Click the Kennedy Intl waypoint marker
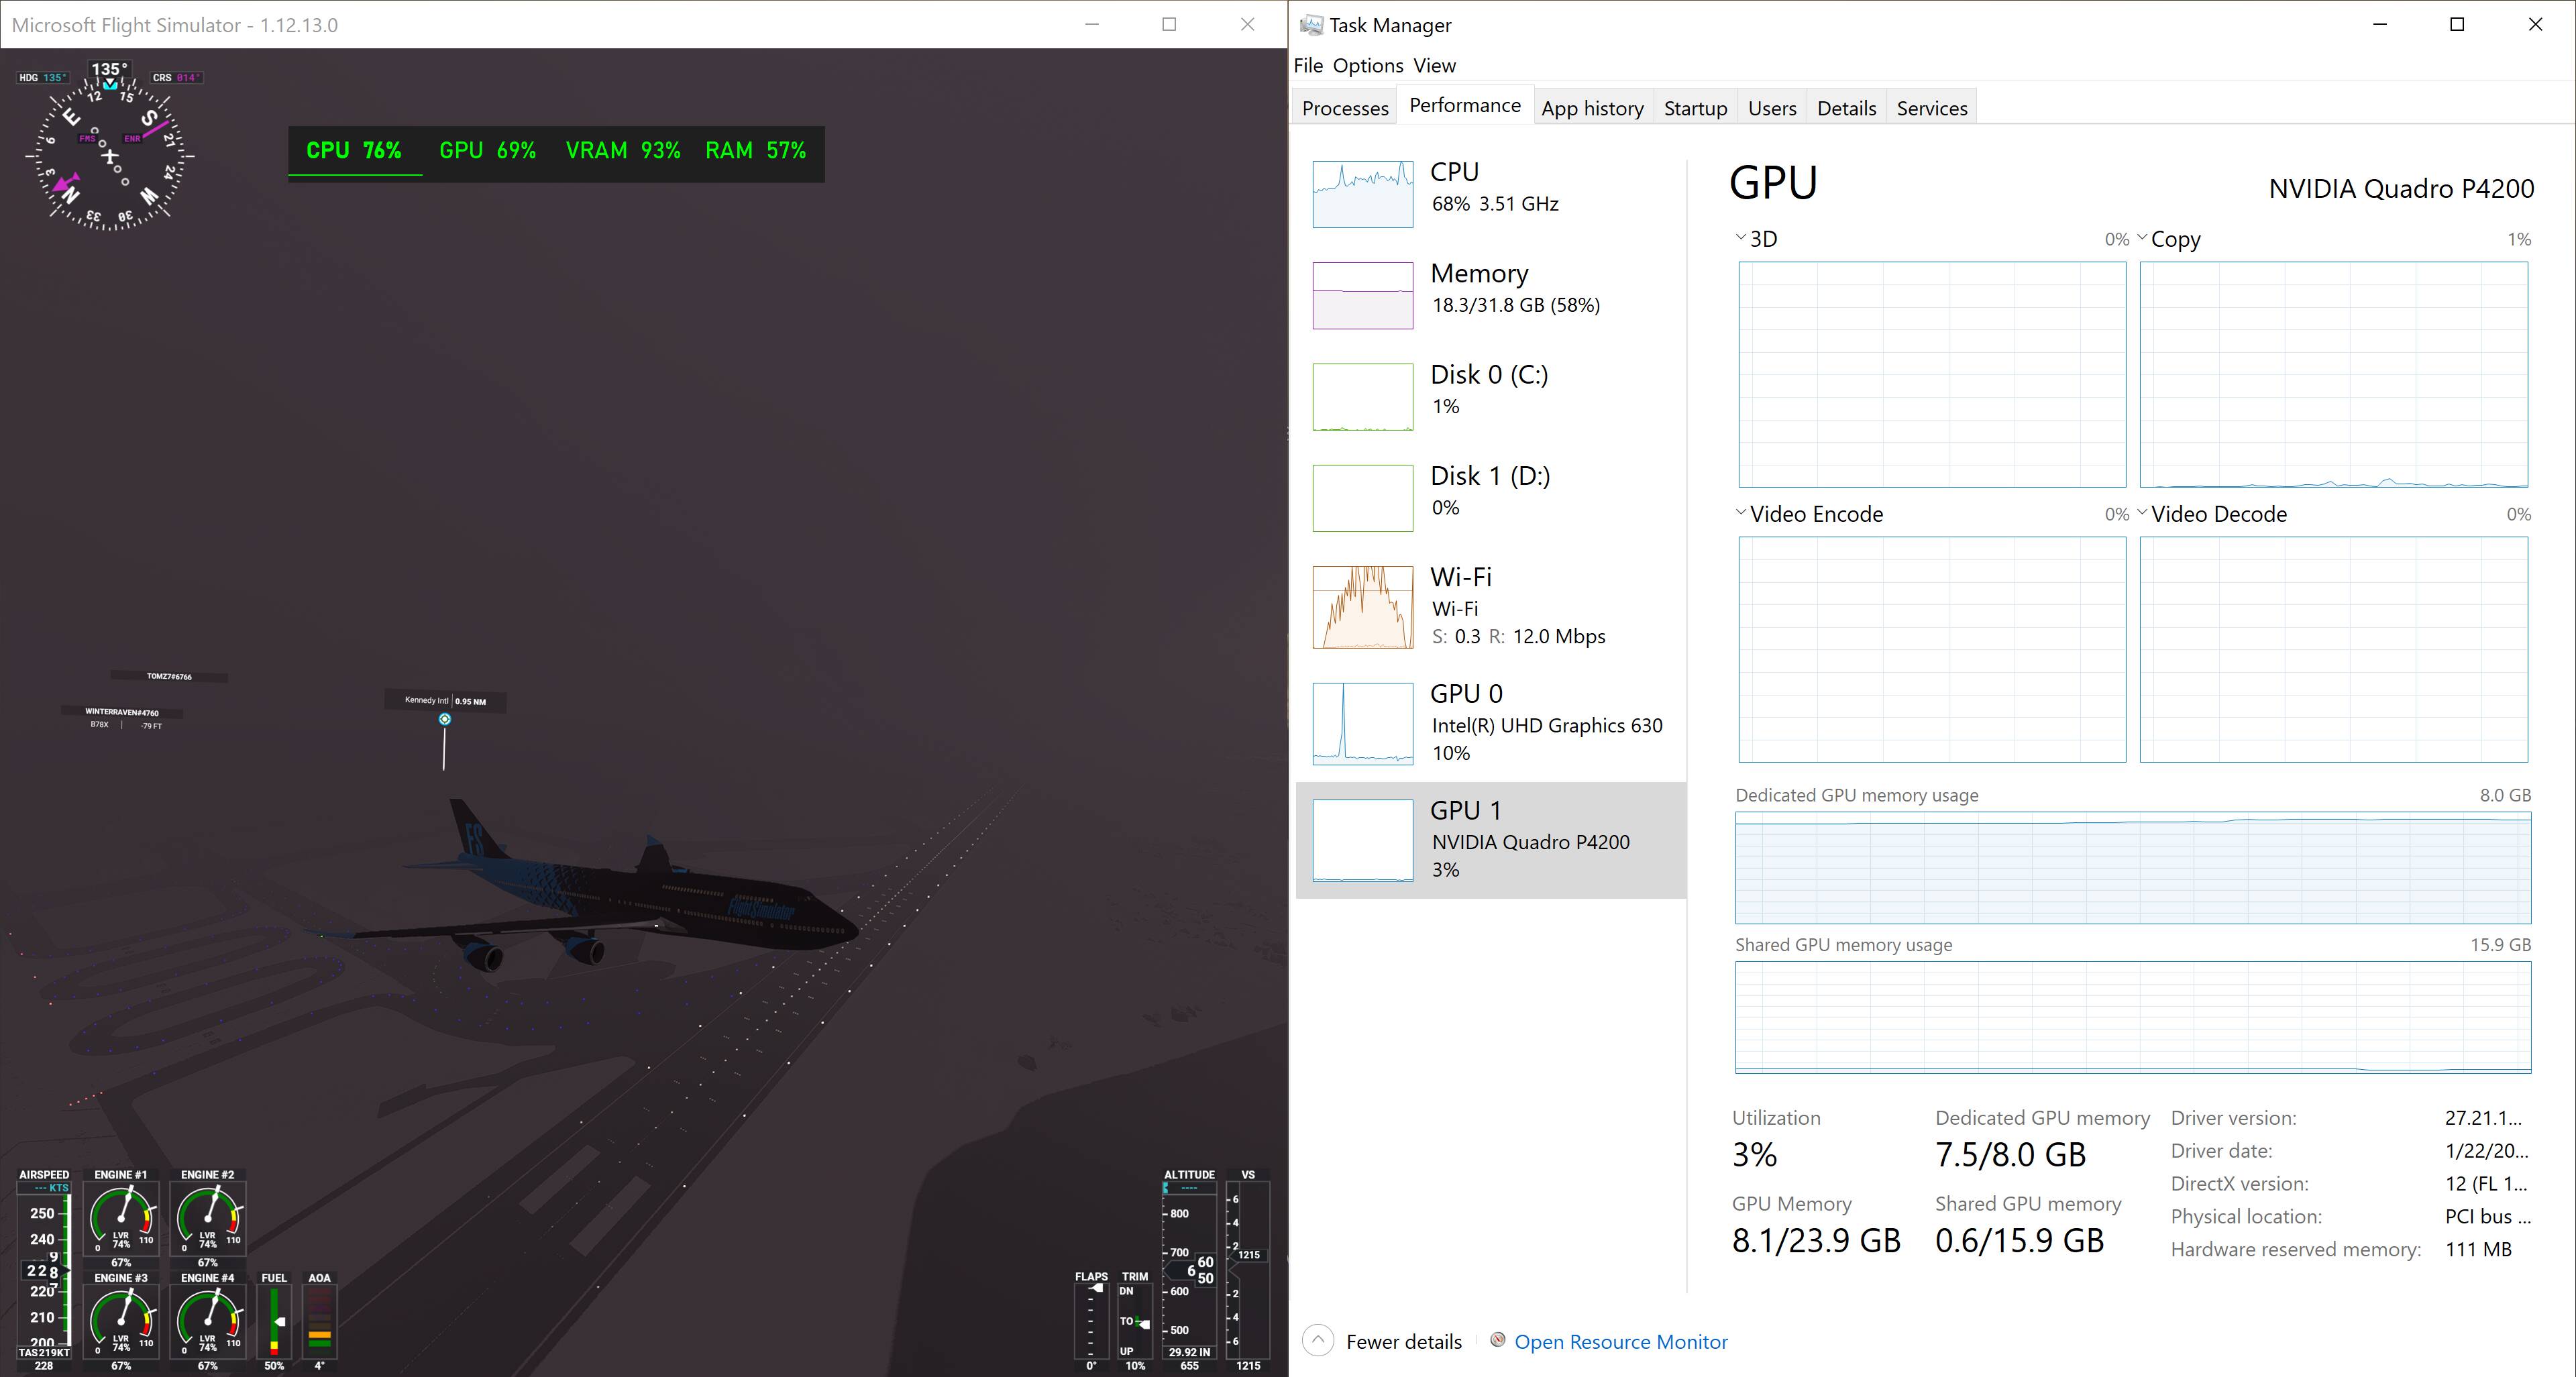This screenshot has height=1377, width=2576. pos(445,719)
